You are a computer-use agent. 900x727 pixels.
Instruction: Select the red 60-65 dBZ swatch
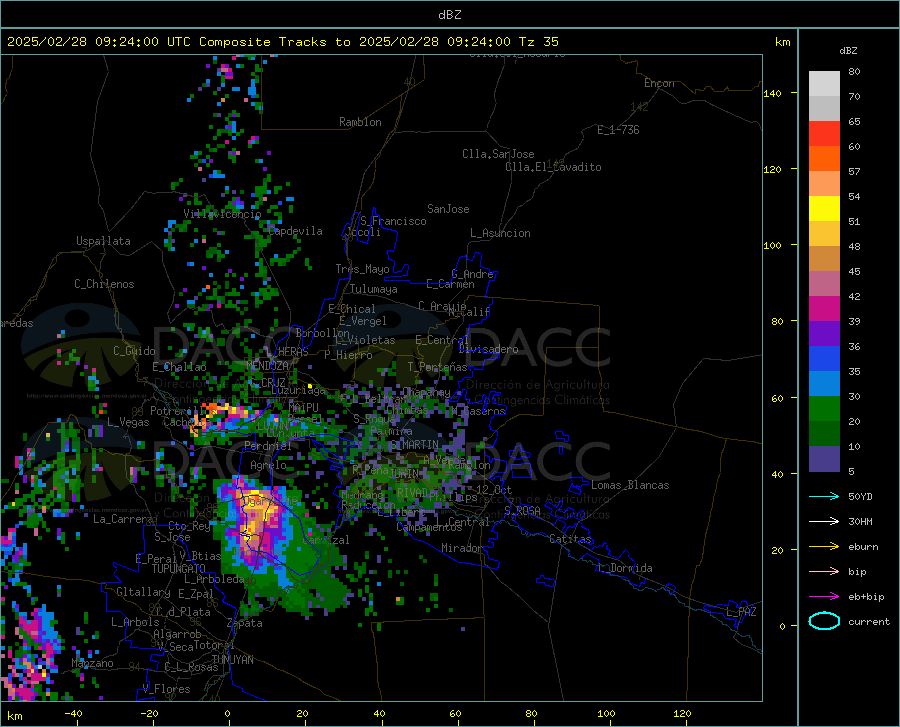pyautogui.click(x=824, y=134)
